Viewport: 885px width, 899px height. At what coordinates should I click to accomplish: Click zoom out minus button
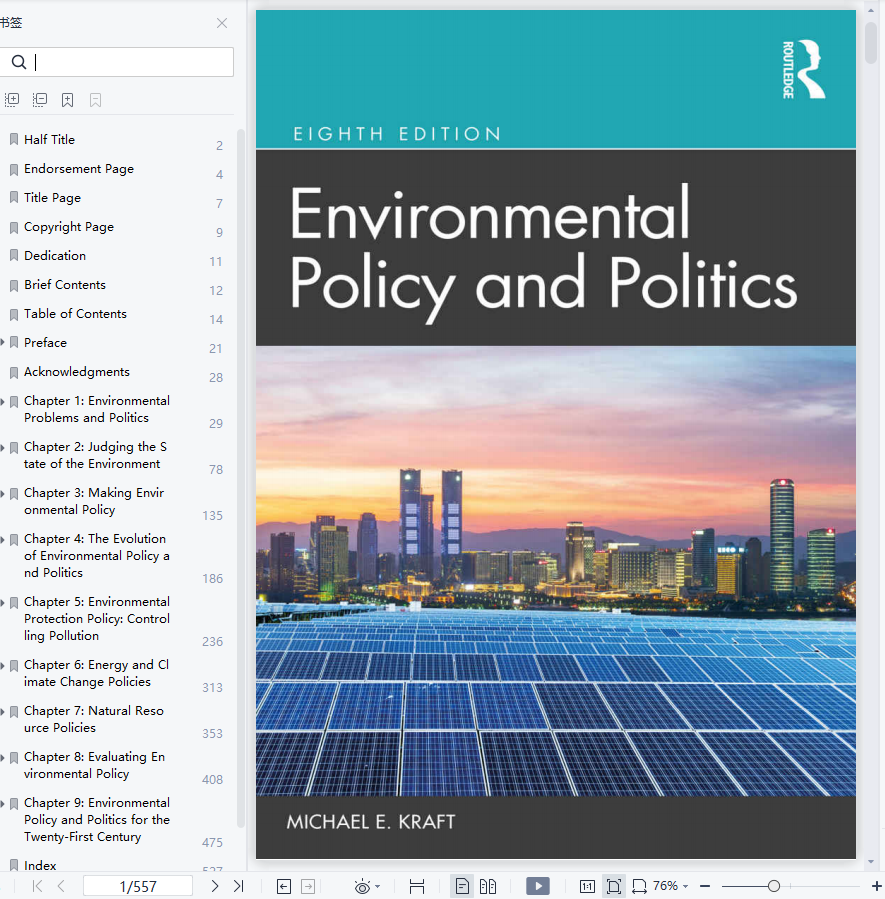pyautogui.click(x=705, y=886)
